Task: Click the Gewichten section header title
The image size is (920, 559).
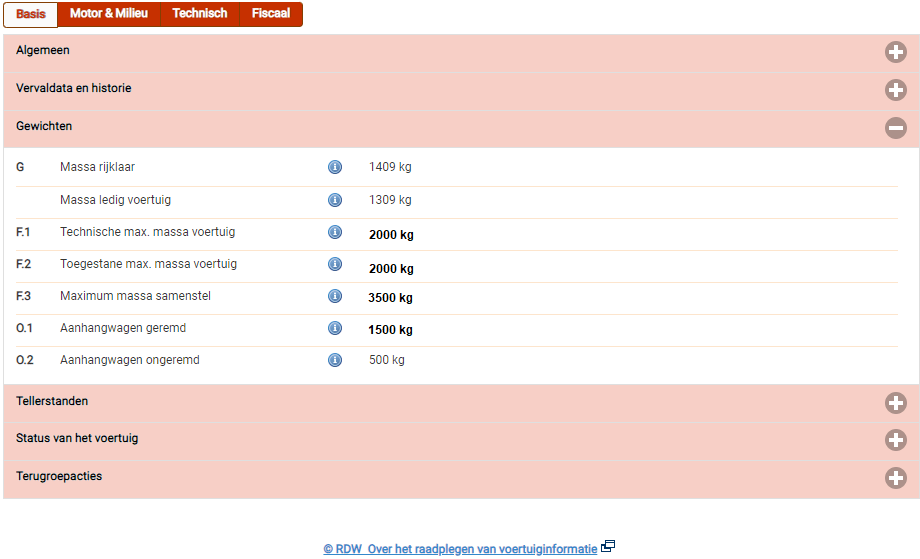Action: [44, 126]
